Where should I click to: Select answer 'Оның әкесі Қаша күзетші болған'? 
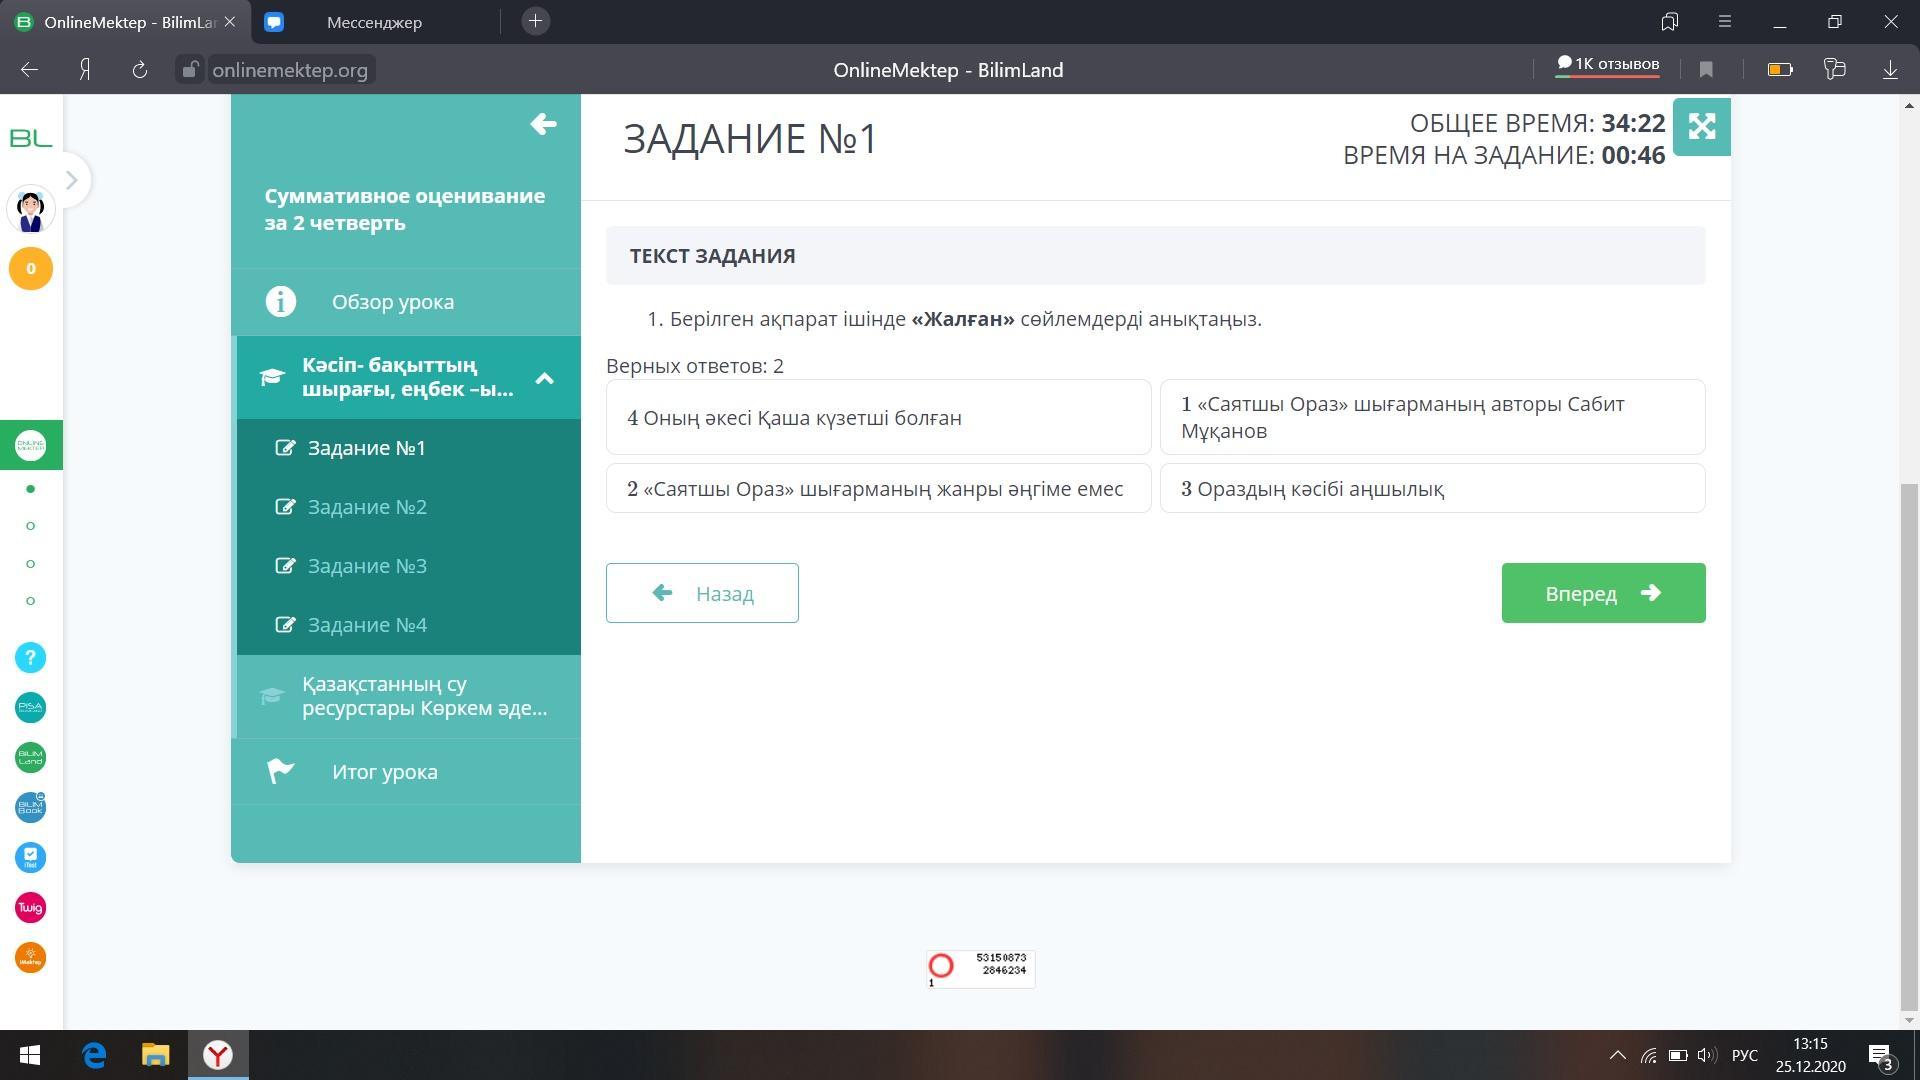[x=878, y=418]
